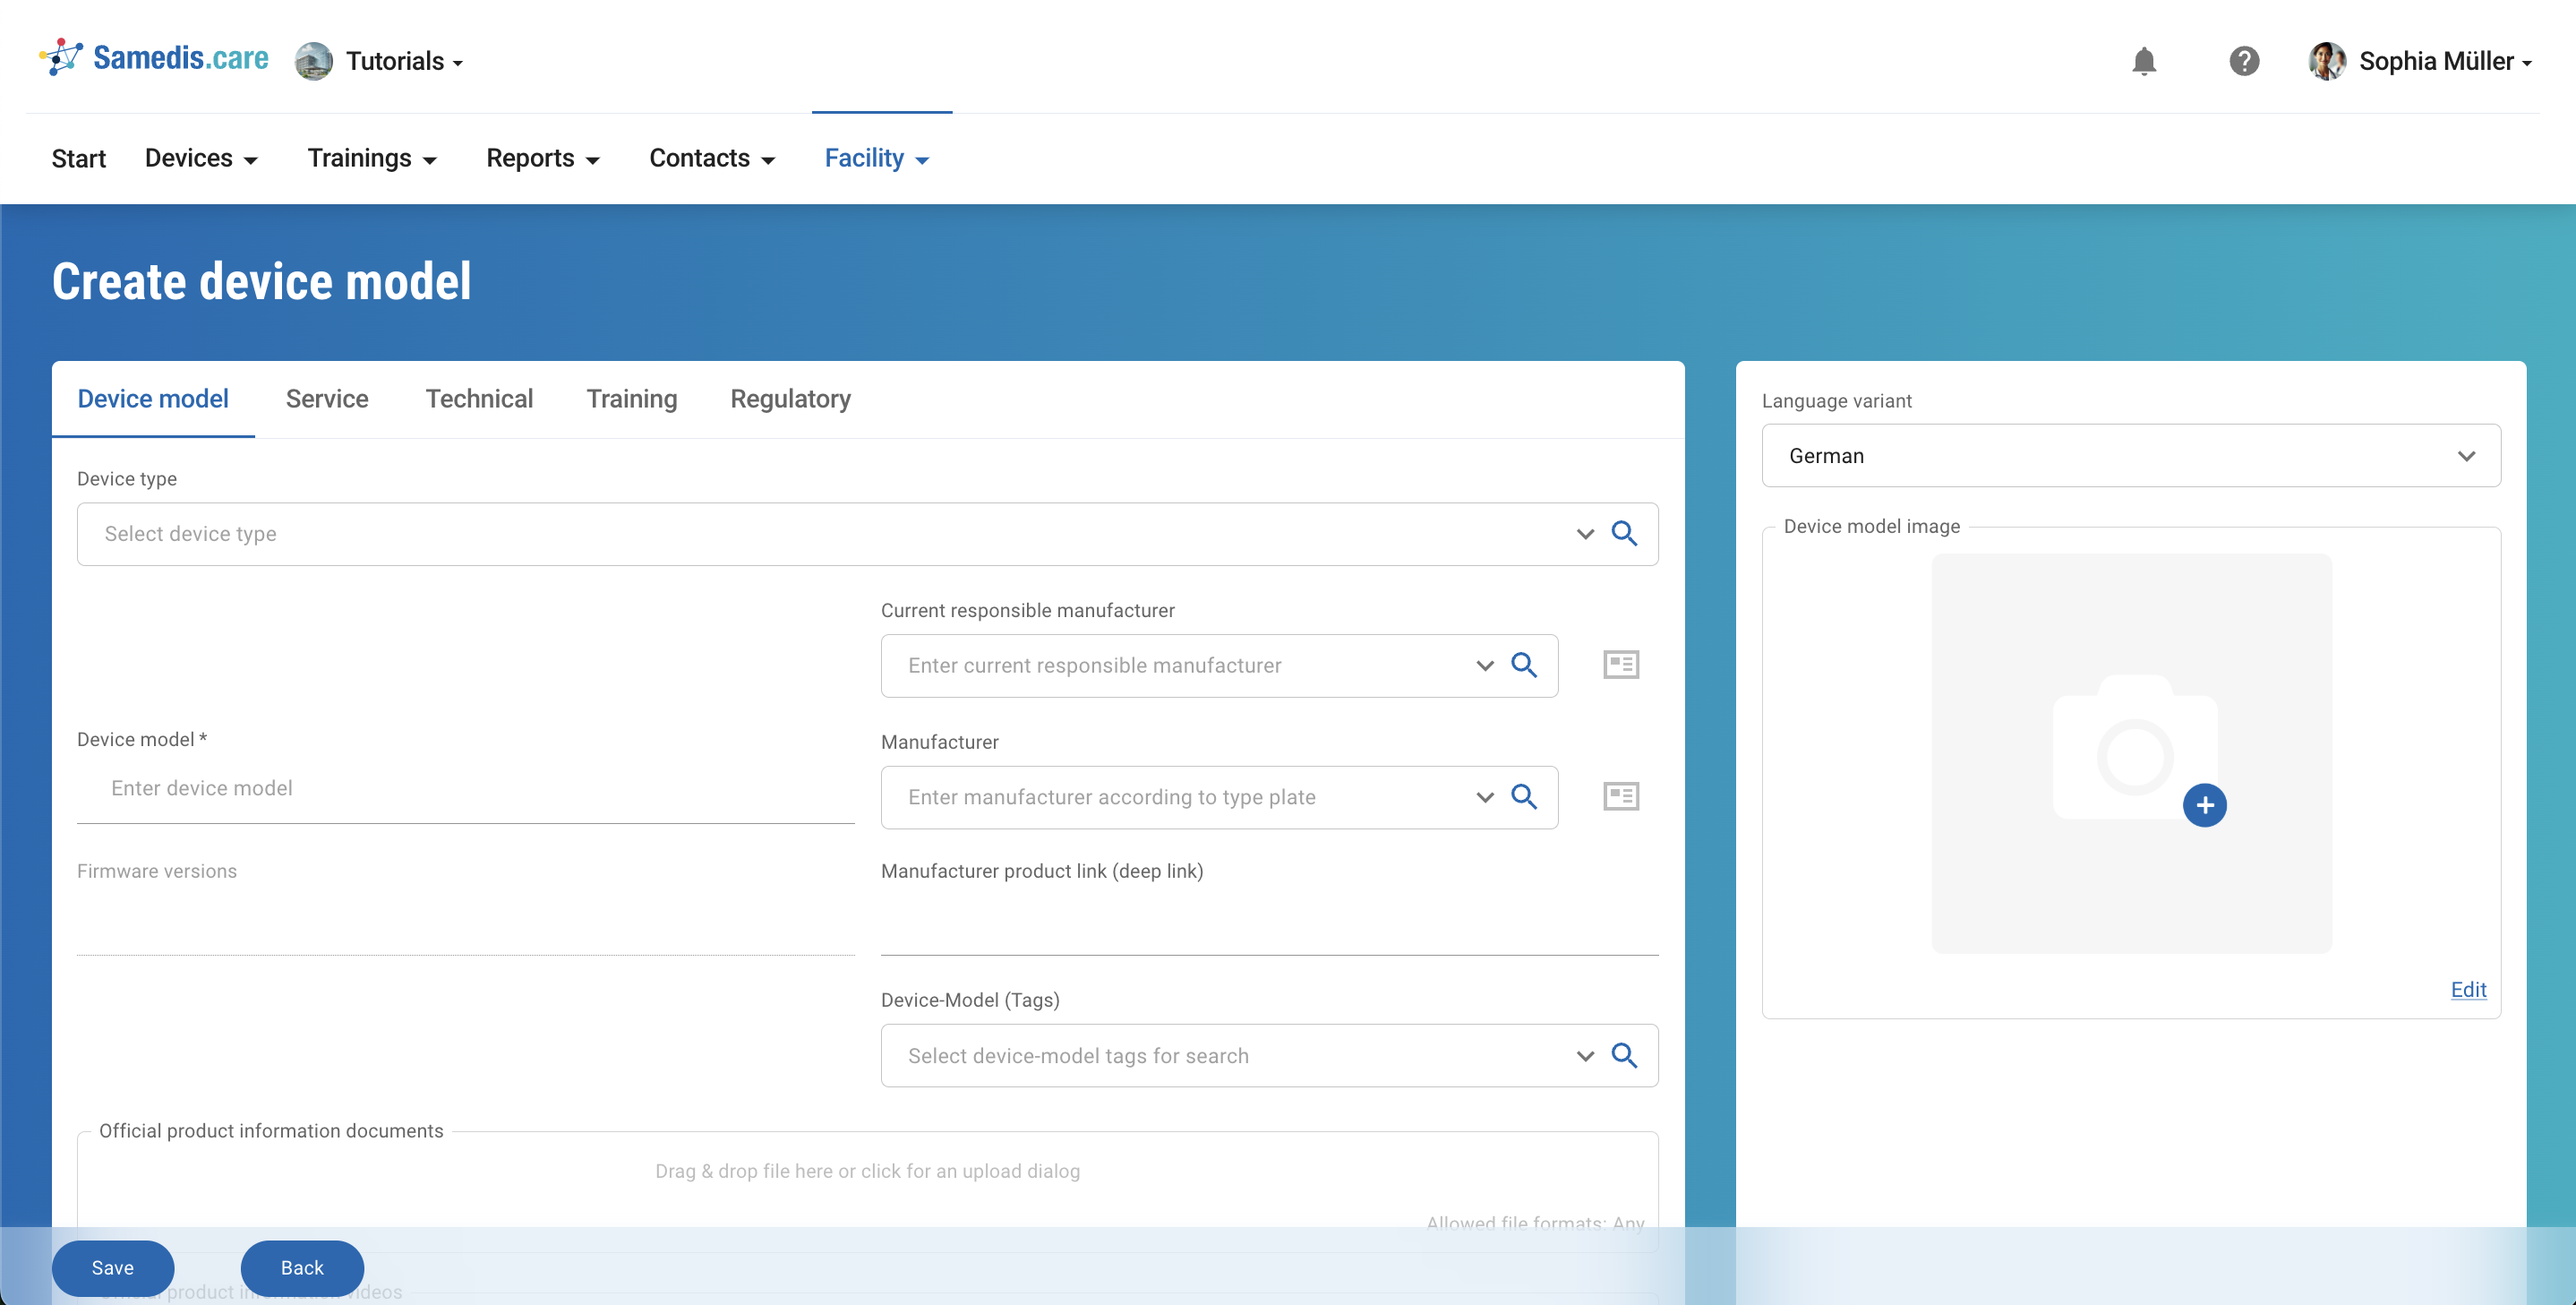Open contact card icon beside Manufacturer field

tap(1620, 797)
